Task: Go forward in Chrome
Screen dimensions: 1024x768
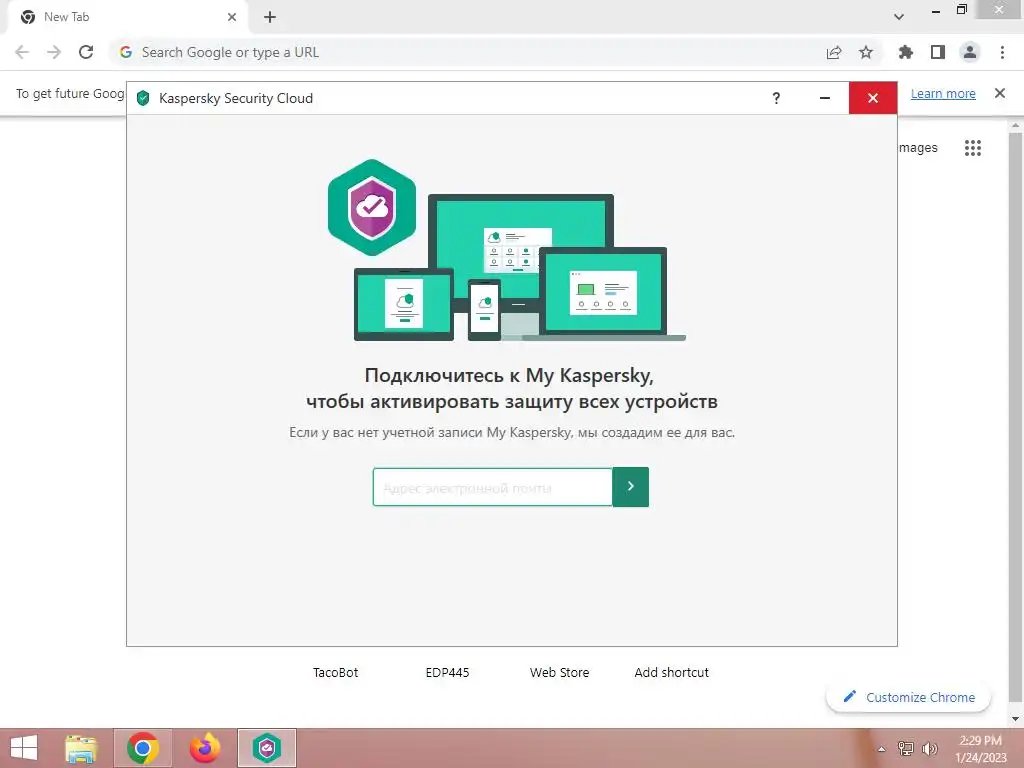Action: click(54, 52)
